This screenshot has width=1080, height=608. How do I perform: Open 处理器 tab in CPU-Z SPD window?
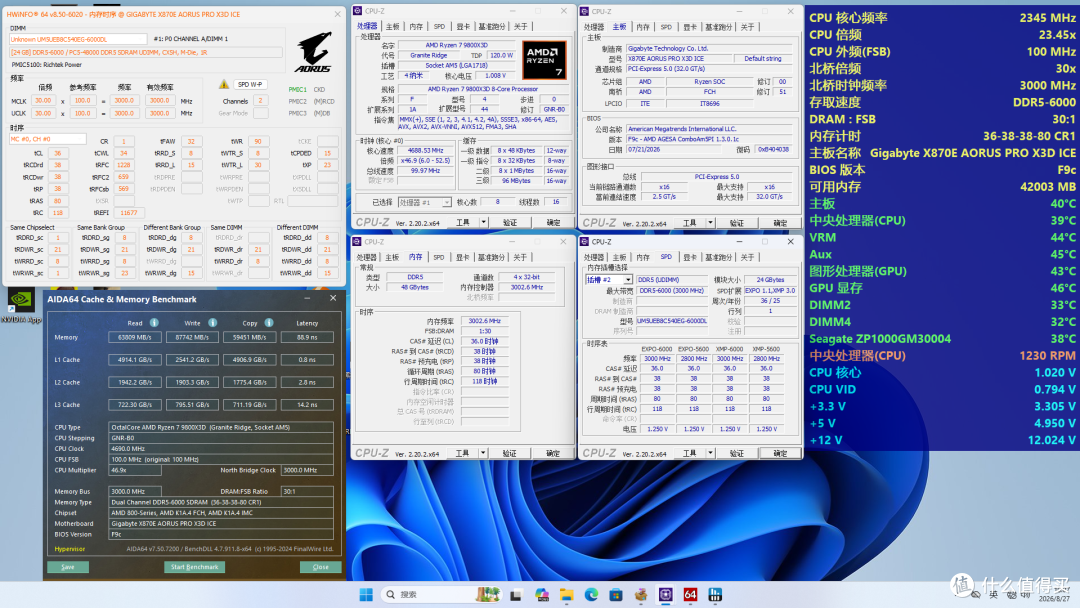[594, 258]
